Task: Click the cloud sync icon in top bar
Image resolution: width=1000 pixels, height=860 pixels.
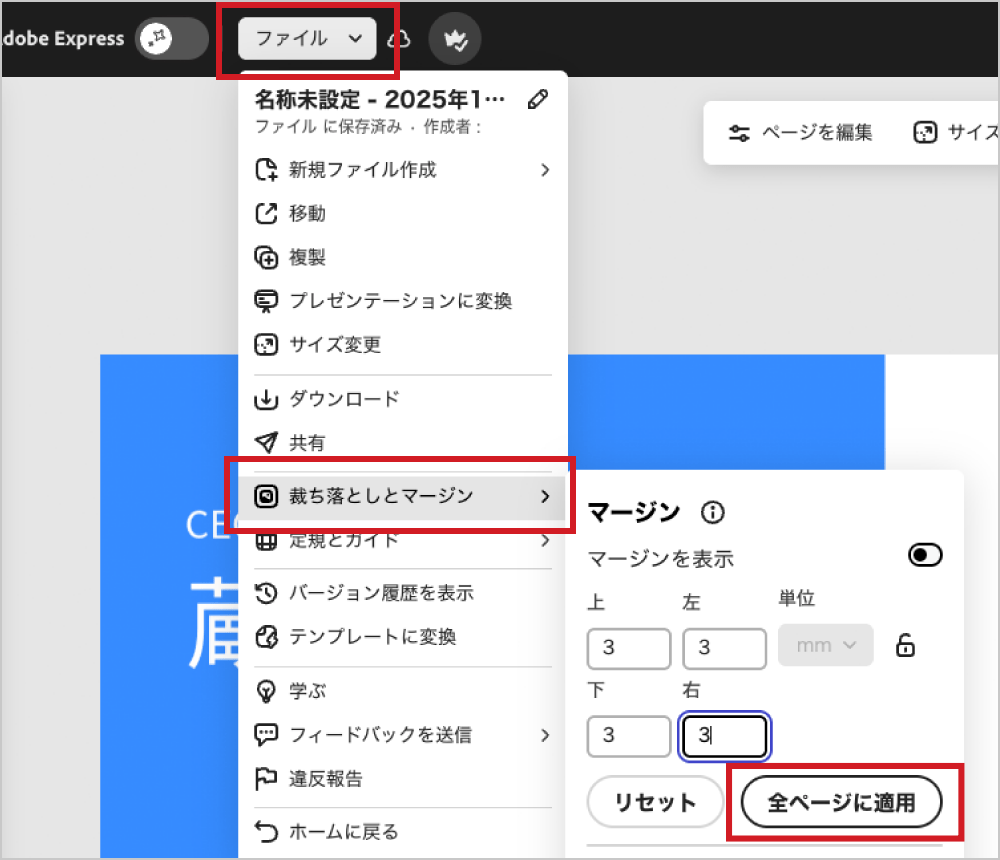Action: 400,37
